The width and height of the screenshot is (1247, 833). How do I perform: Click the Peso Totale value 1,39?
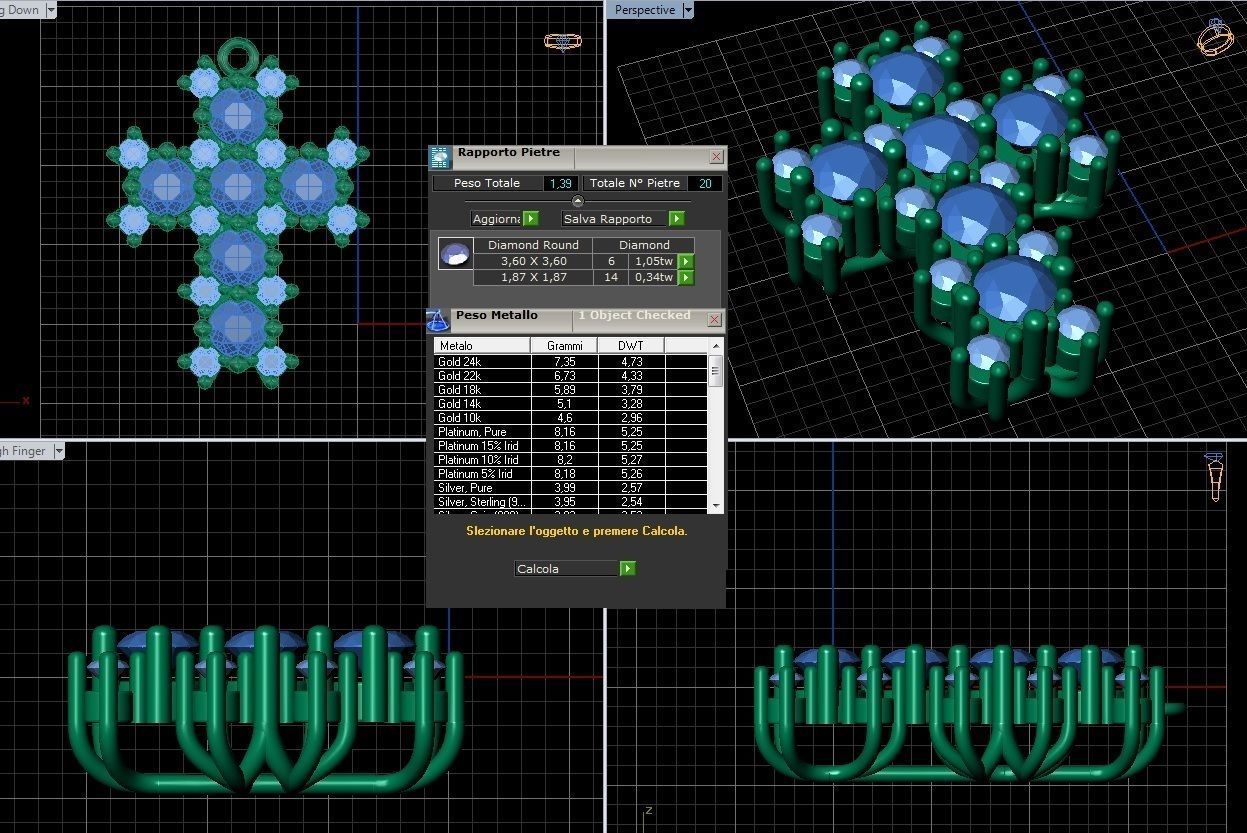pyautogui.click(x=560, y=183)
